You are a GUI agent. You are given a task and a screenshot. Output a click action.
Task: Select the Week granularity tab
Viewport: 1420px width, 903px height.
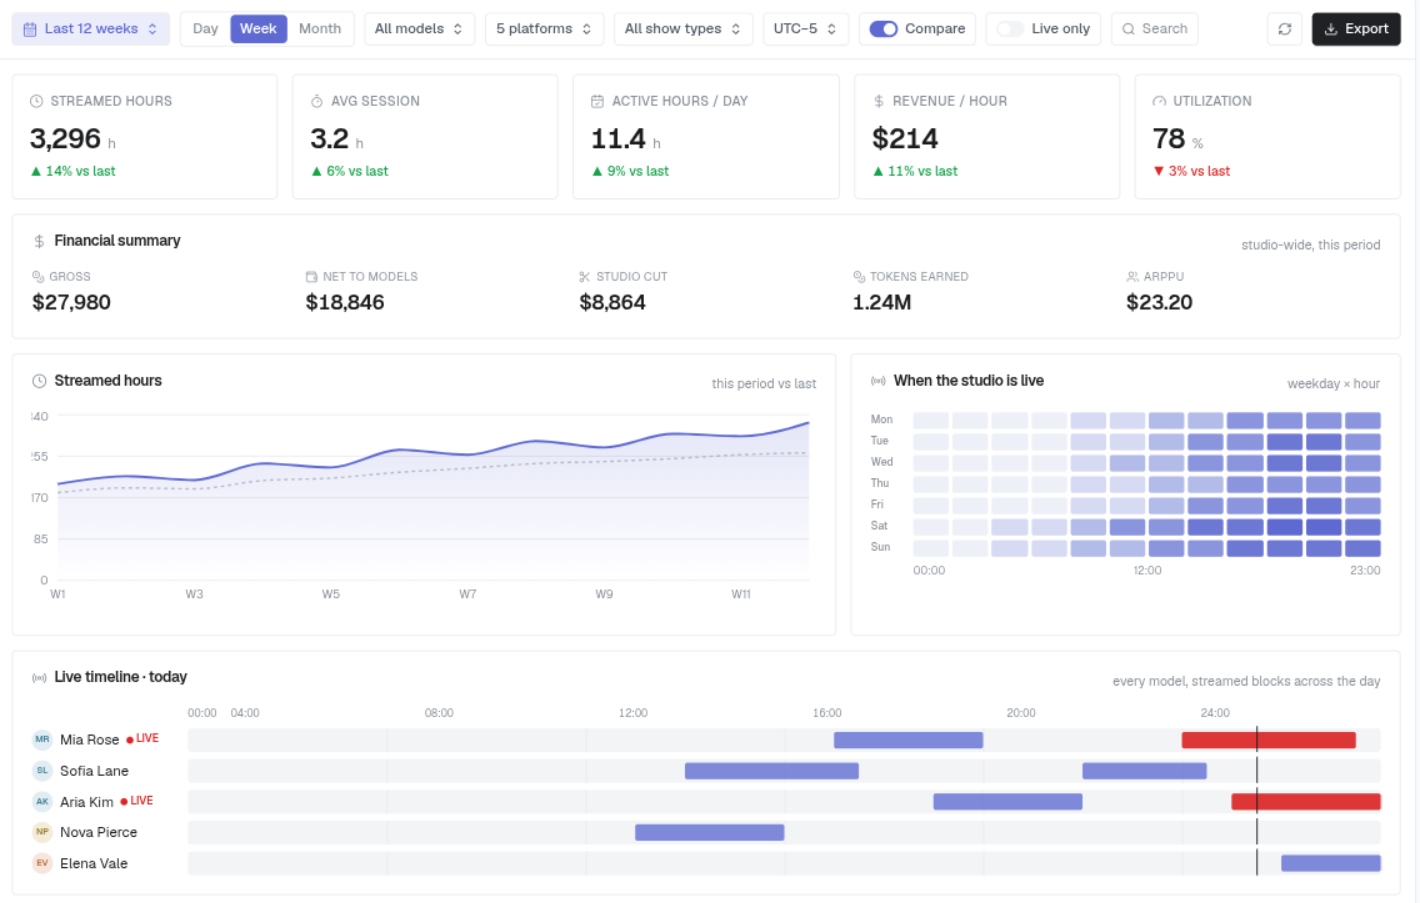pyautogui.click(x=258, y=29)
